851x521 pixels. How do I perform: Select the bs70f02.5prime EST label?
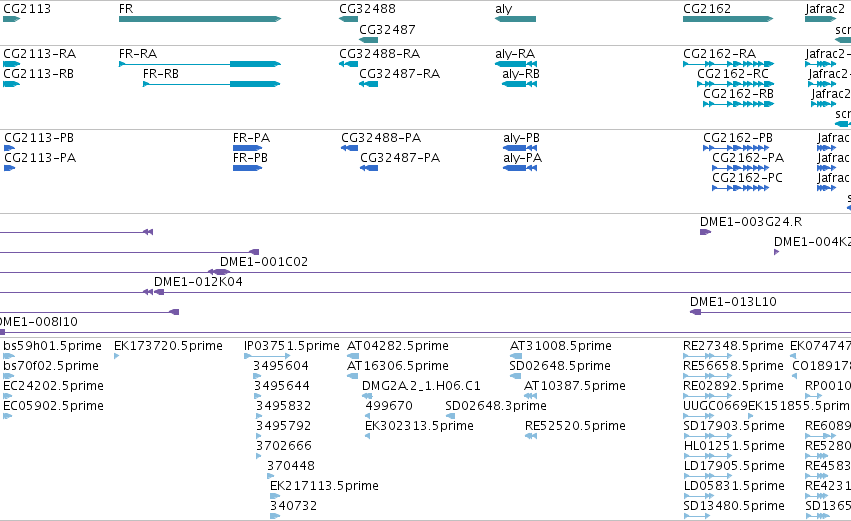[51, 366]
